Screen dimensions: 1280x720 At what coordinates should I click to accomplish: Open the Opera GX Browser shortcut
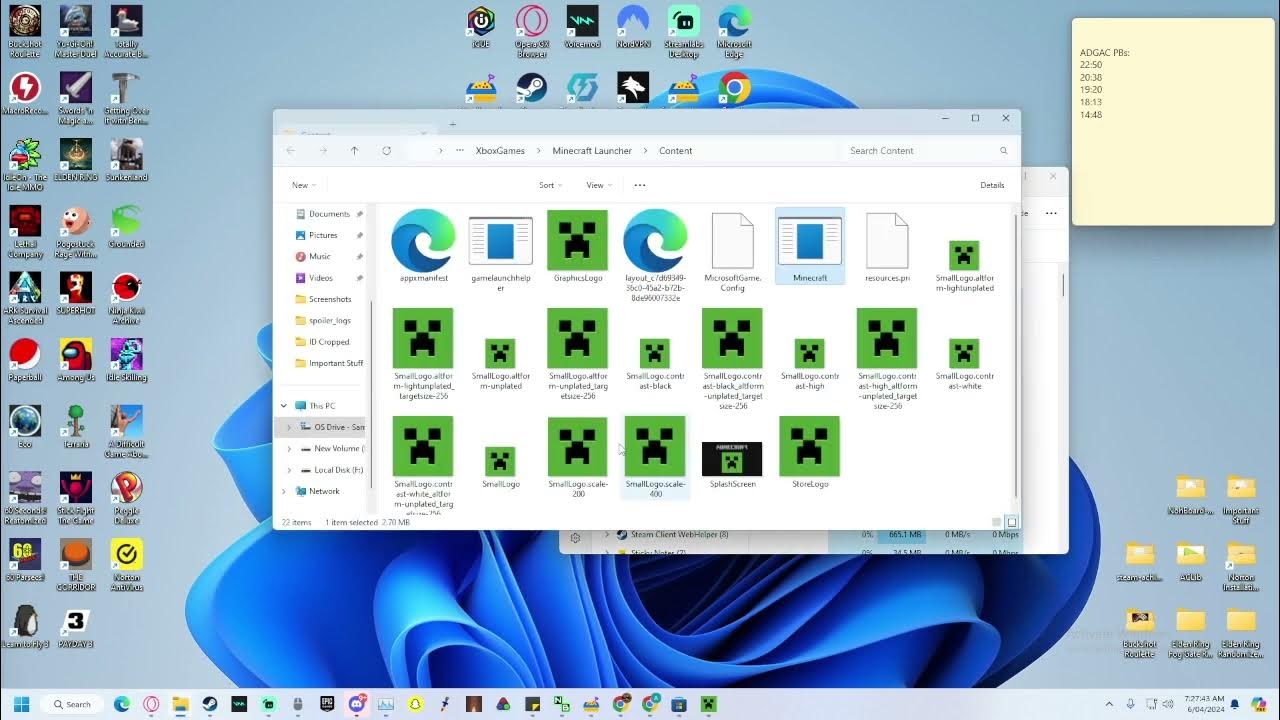point(532,32)
